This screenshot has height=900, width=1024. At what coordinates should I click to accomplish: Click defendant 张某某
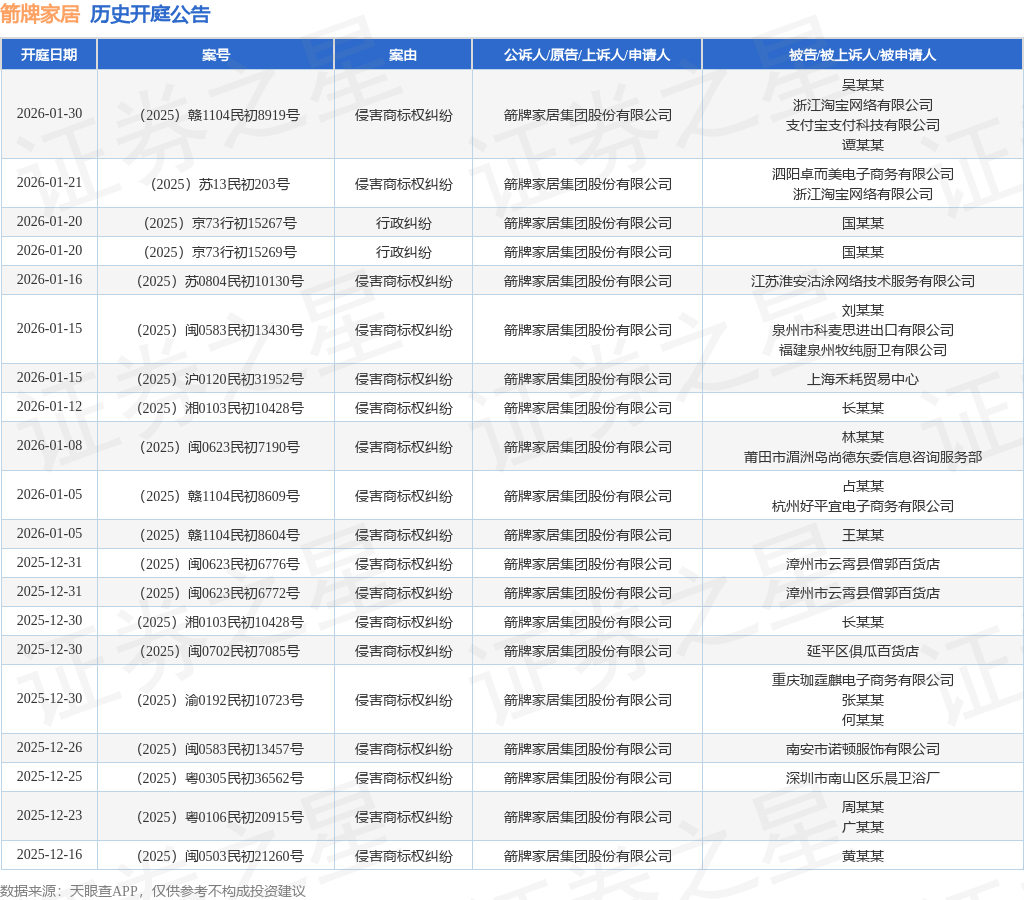pyautogui.click(x=862, y=700)
